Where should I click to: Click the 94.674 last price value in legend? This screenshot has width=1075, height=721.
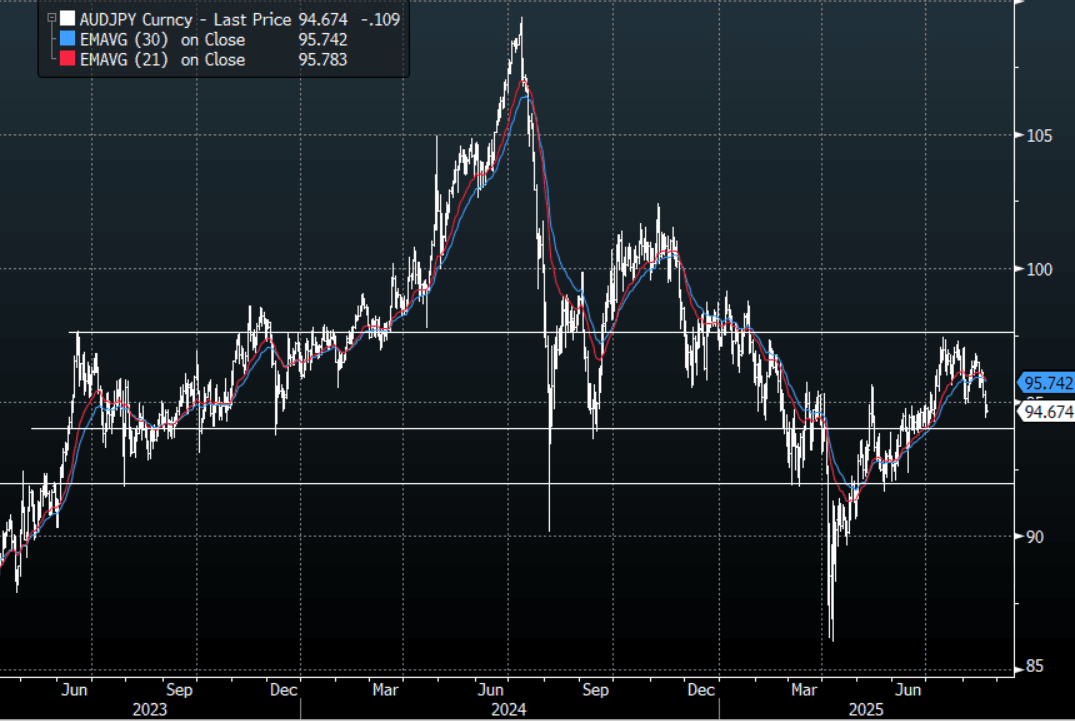(x=322, y=19)
